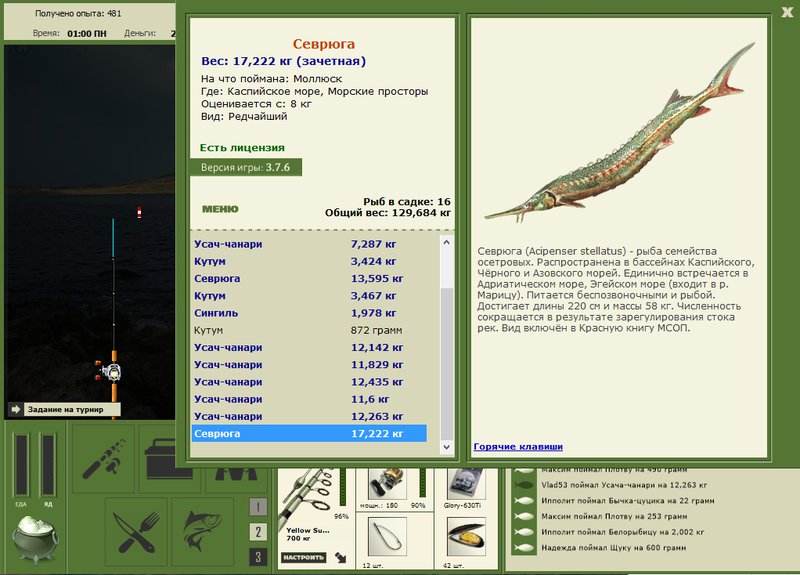Image resolution: width=800 pixels, height=575 pixels.
Task: Click the fishing reel in the scene
Action: [109, 371]
